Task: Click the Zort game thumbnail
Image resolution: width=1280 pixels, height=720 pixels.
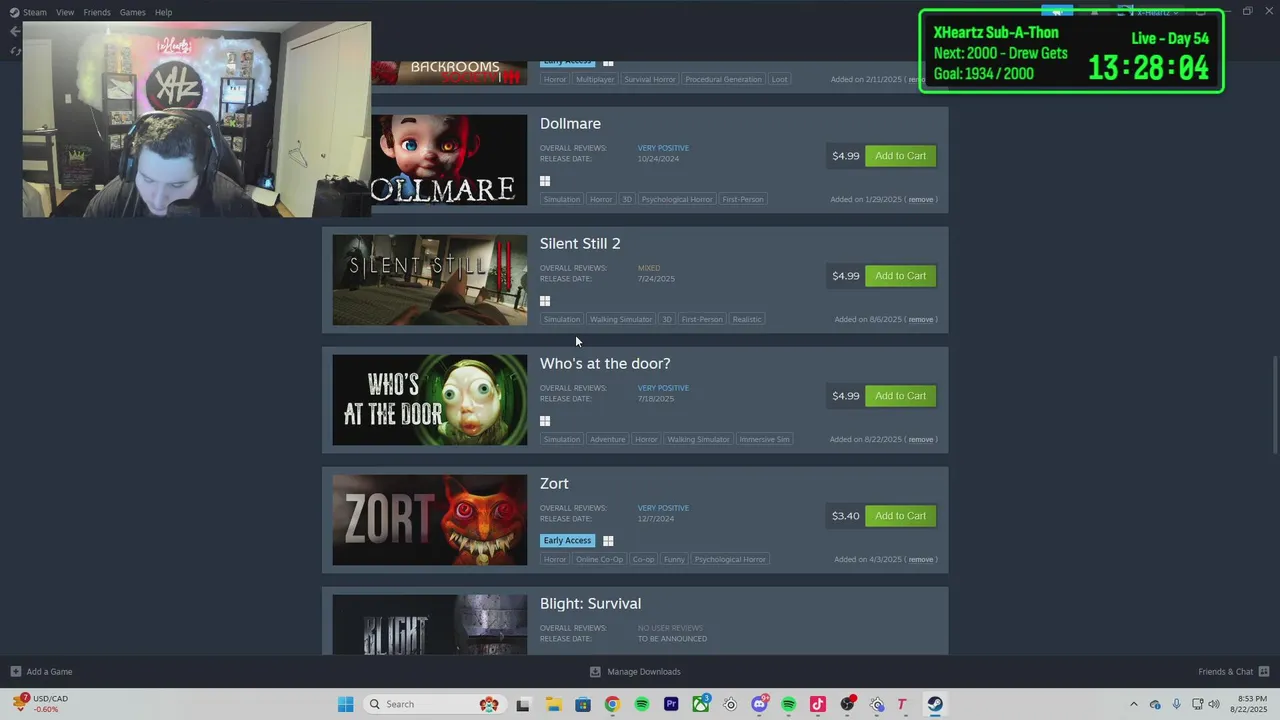Action: tap(429, 520)
